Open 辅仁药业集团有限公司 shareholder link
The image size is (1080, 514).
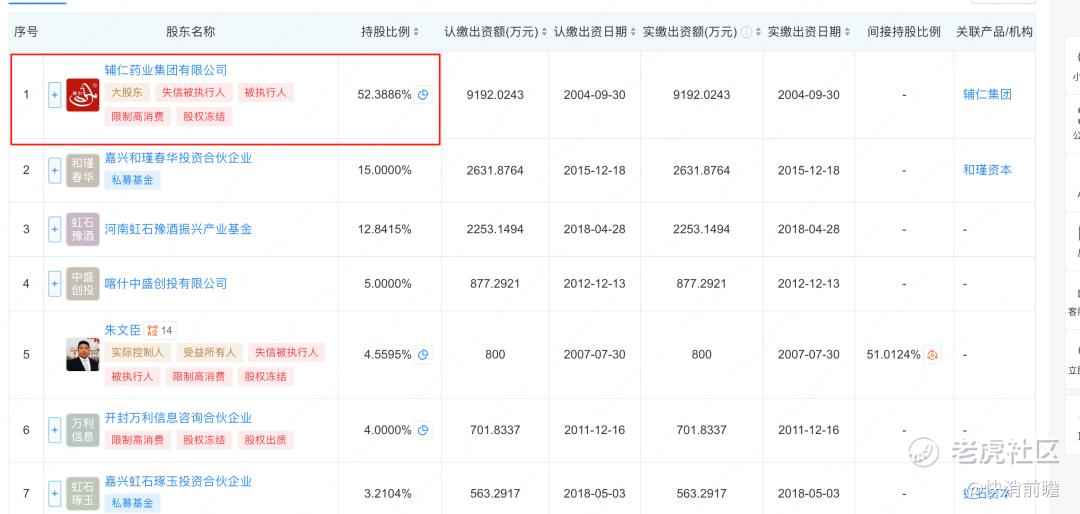point(166,70)
